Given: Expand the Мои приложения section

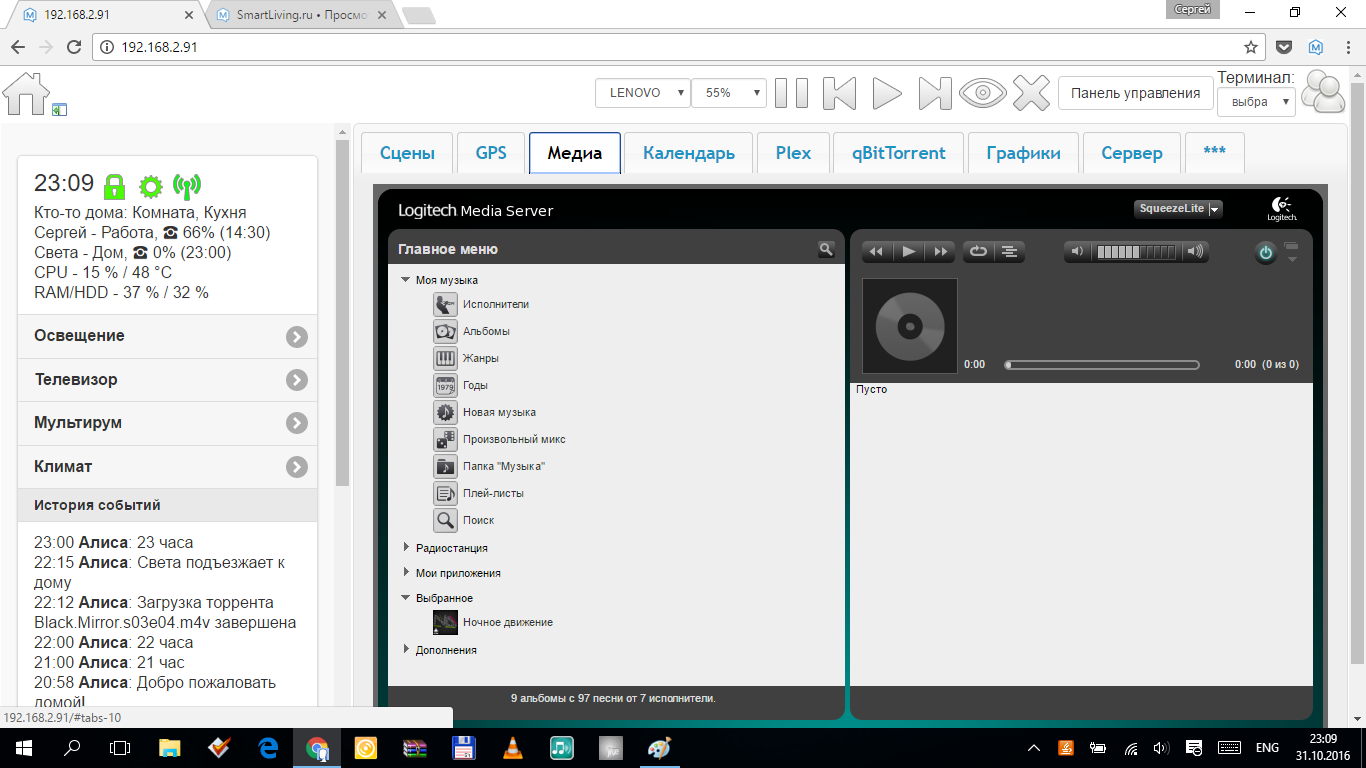Looking at the screenshot, I should (x=406, y=572).
